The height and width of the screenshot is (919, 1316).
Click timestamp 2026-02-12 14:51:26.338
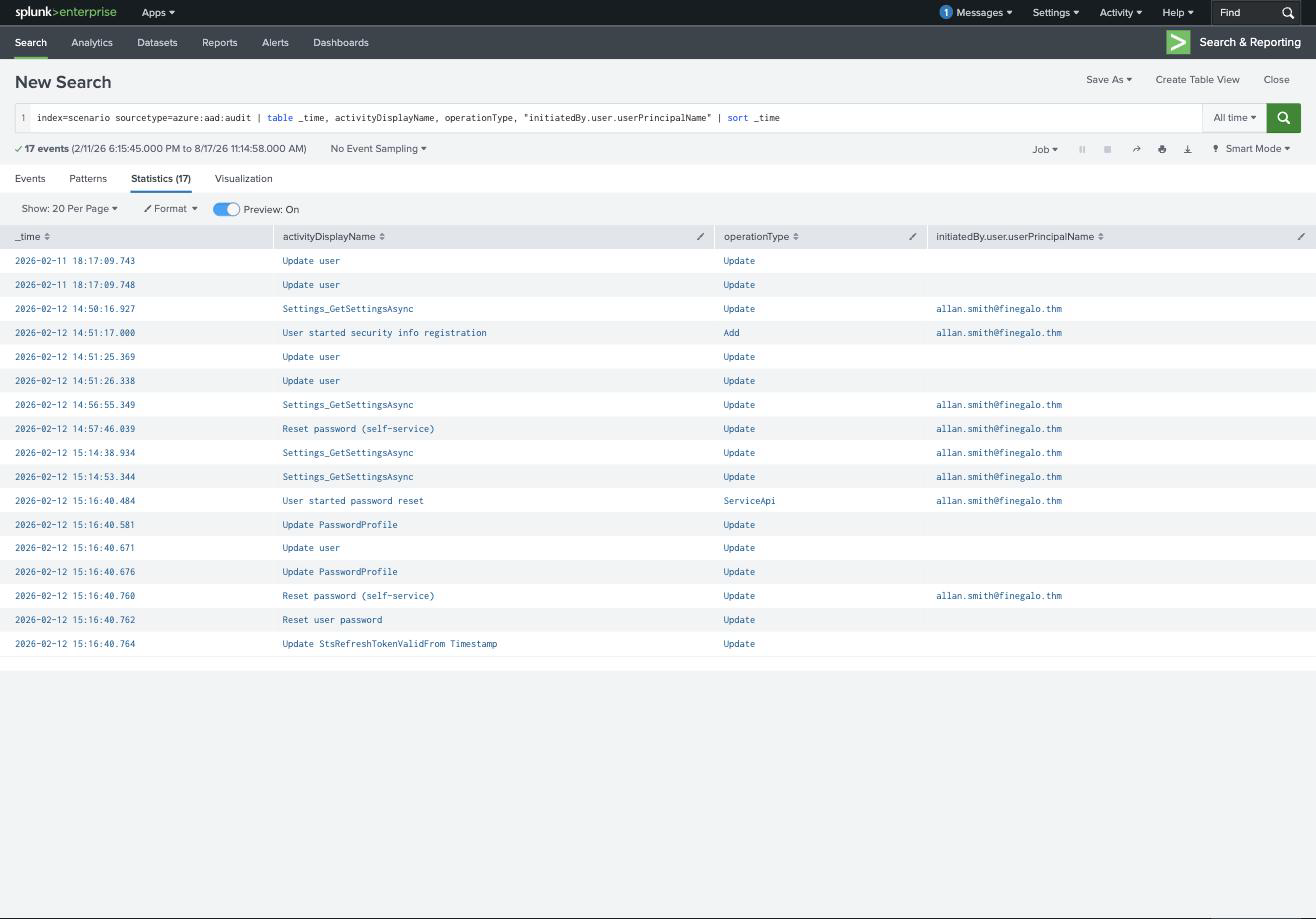pos(75,381)
